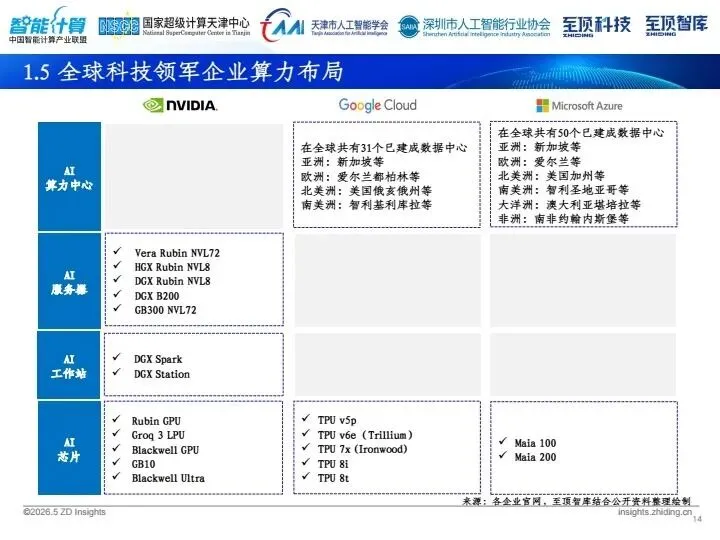Click the HGX Rubin NVL8 entry

(x=172, y=267)
